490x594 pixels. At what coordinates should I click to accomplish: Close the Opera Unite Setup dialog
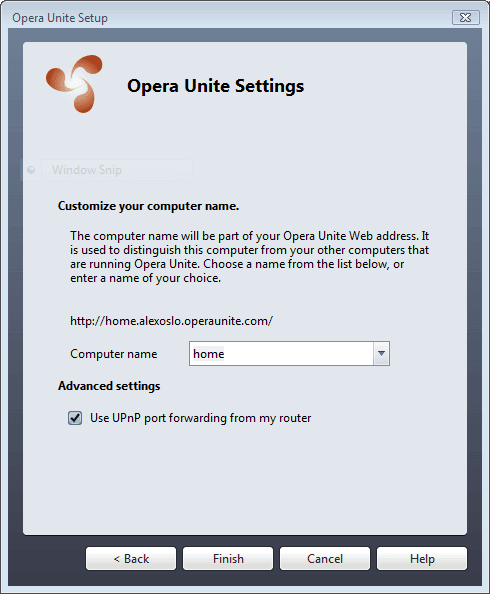[465, 17]
